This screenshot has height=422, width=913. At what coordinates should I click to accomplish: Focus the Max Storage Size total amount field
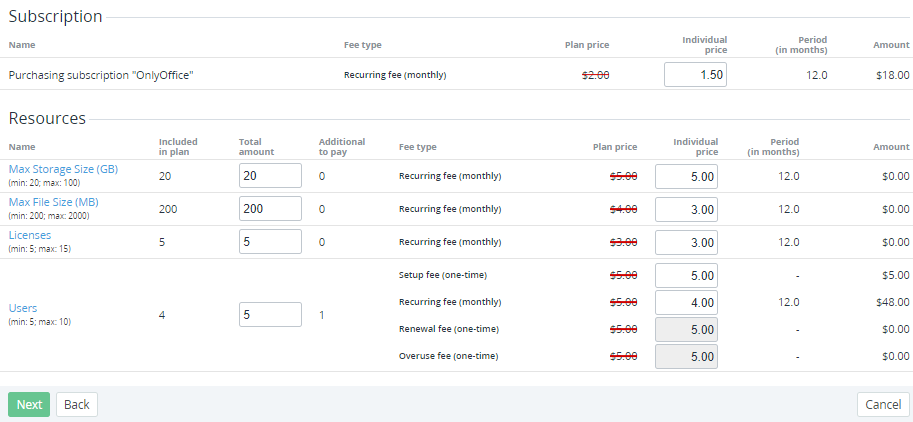(x=270, y=176)
